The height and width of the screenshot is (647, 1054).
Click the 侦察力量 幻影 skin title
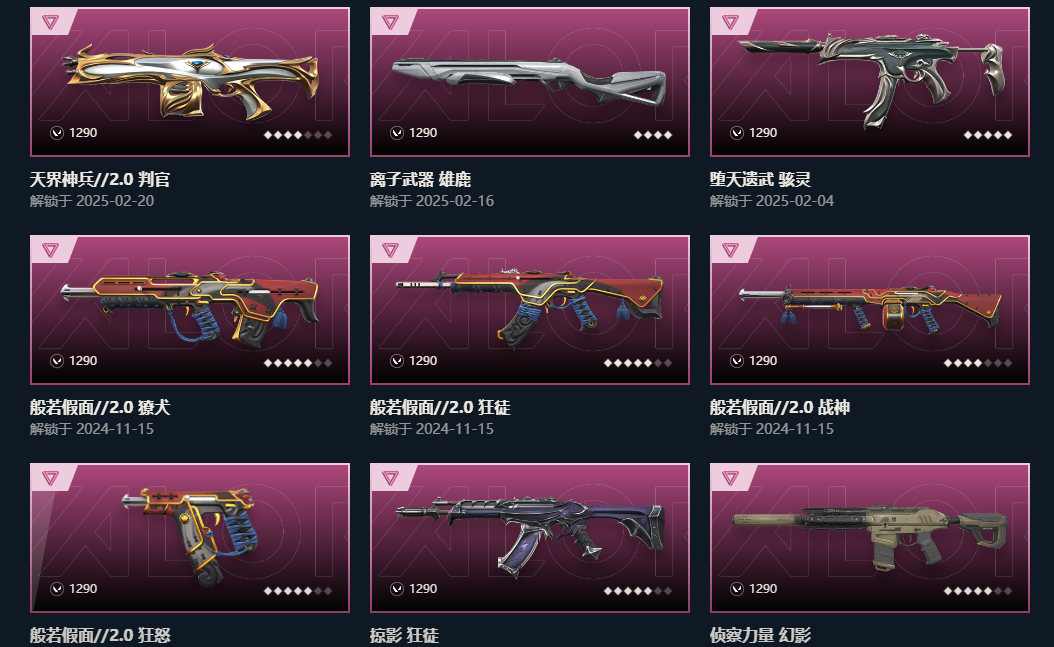760,635
